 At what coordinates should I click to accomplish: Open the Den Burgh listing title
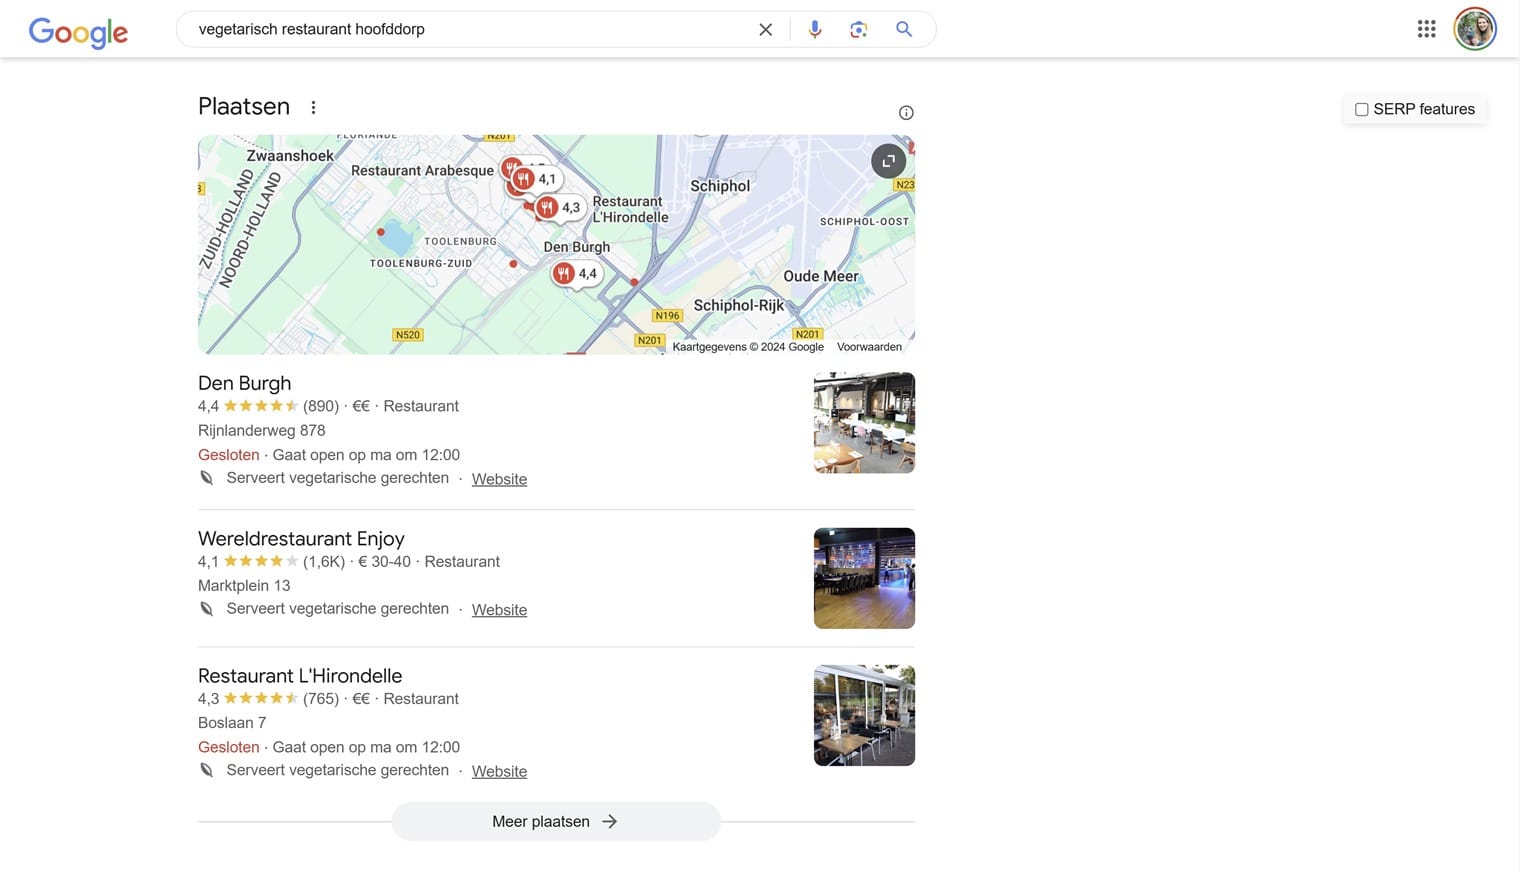pos(245,383)
